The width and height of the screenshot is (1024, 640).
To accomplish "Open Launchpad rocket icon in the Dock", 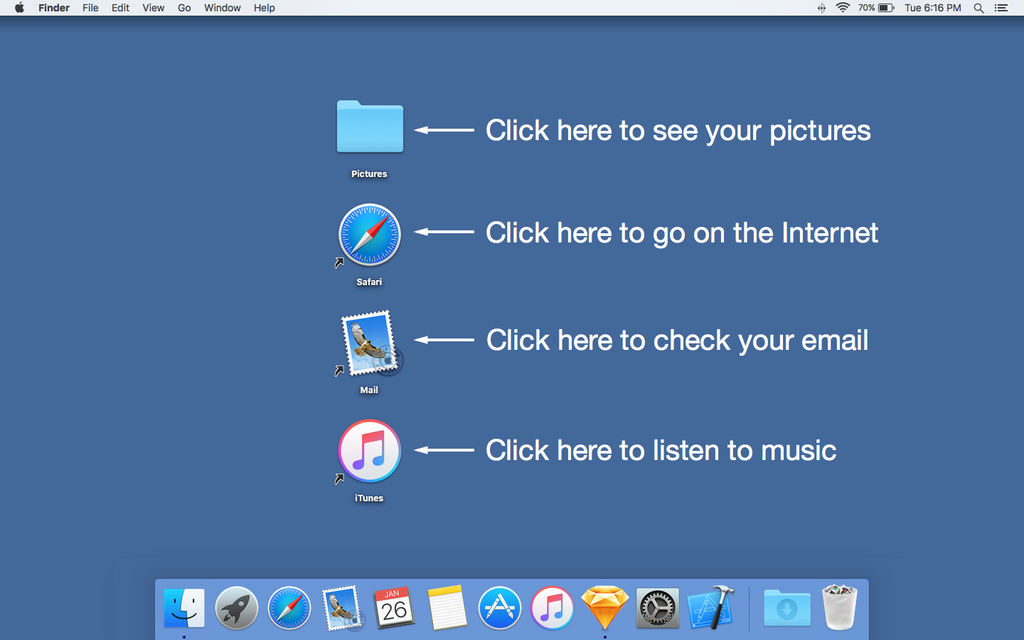I will click(x=236, y=608).
